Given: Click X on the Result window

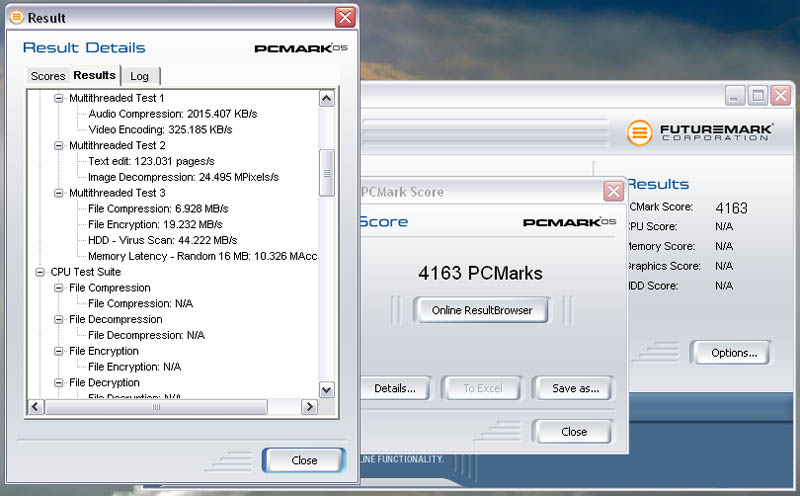Looking at the screenshot, I should [x=345, y=17].
